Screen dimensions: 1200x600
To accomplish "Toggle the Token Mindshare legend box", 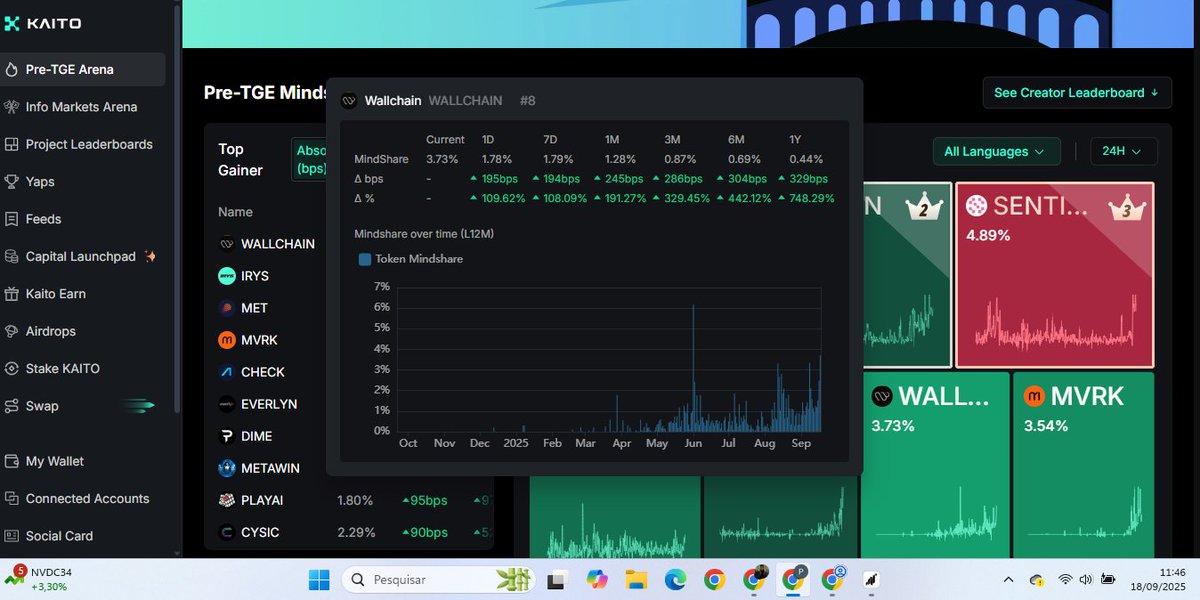I will [x=365, y=259].
